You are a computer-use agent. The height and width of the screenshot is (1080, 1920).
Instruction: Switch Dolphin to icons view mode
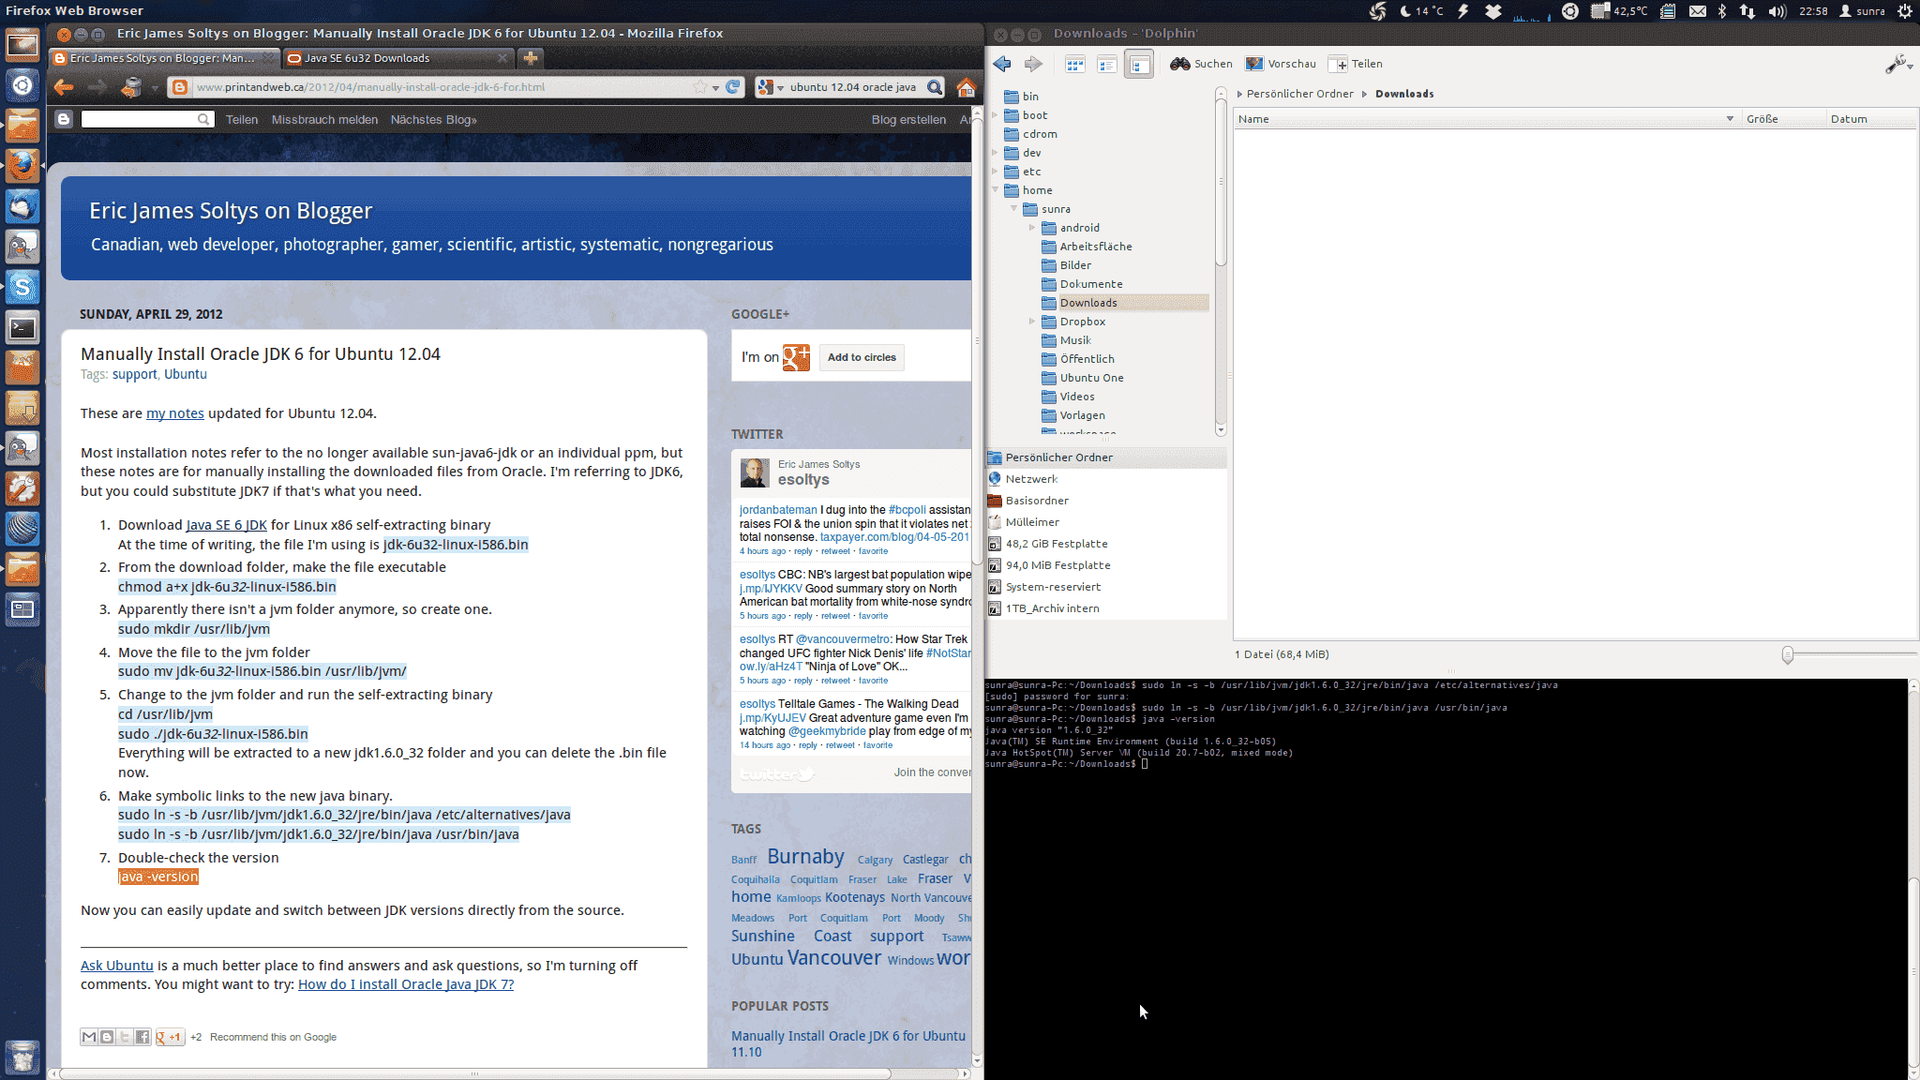(1075, 64)
